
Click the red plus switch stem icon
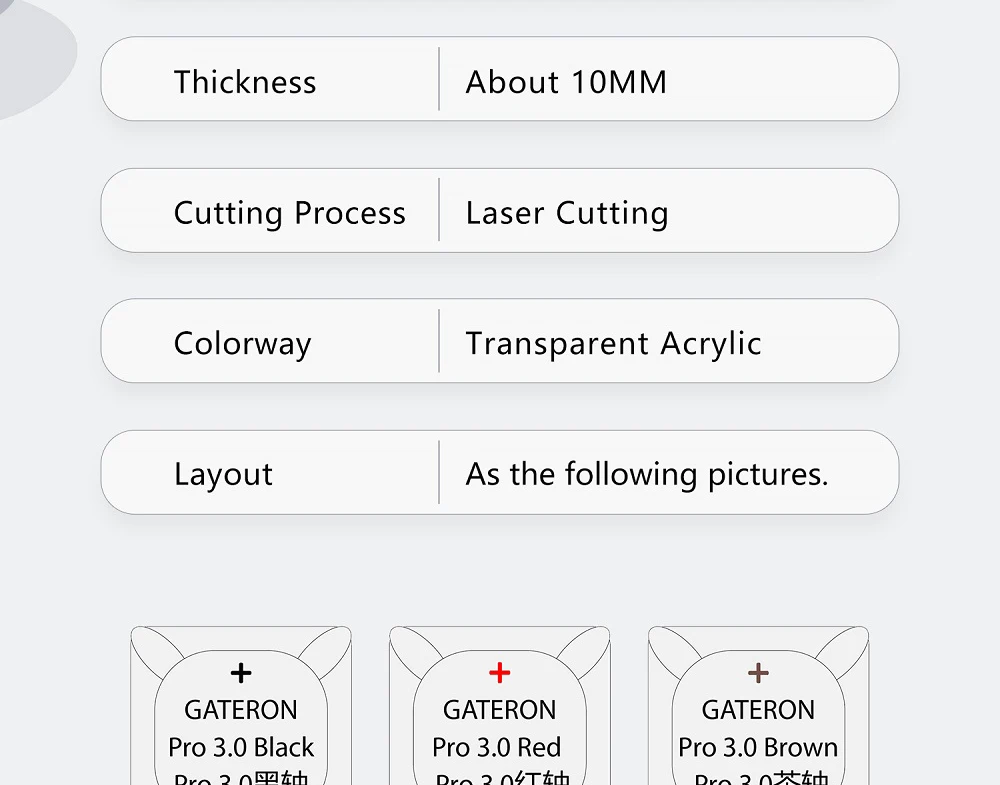pos(500,673)
